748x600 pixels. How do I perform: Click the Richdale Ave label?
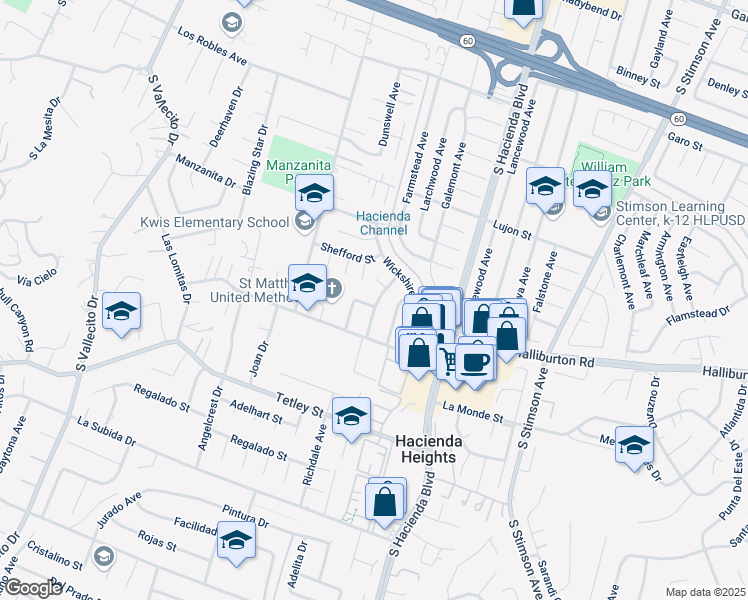(314, 455)
